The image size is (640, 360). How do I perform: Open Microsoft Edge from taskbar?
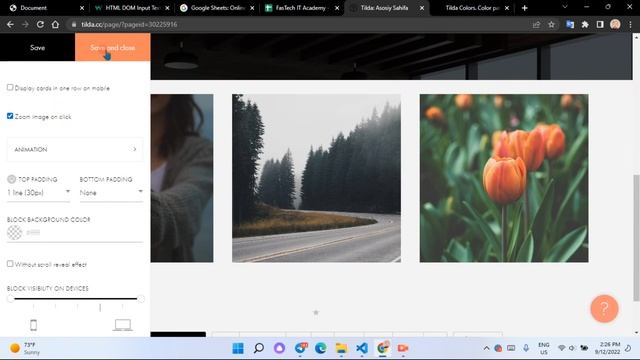[x=321, y=348]
